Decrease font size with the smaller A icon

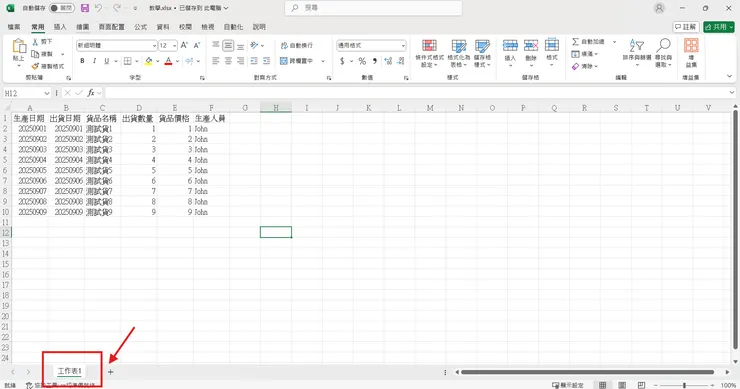197,45
